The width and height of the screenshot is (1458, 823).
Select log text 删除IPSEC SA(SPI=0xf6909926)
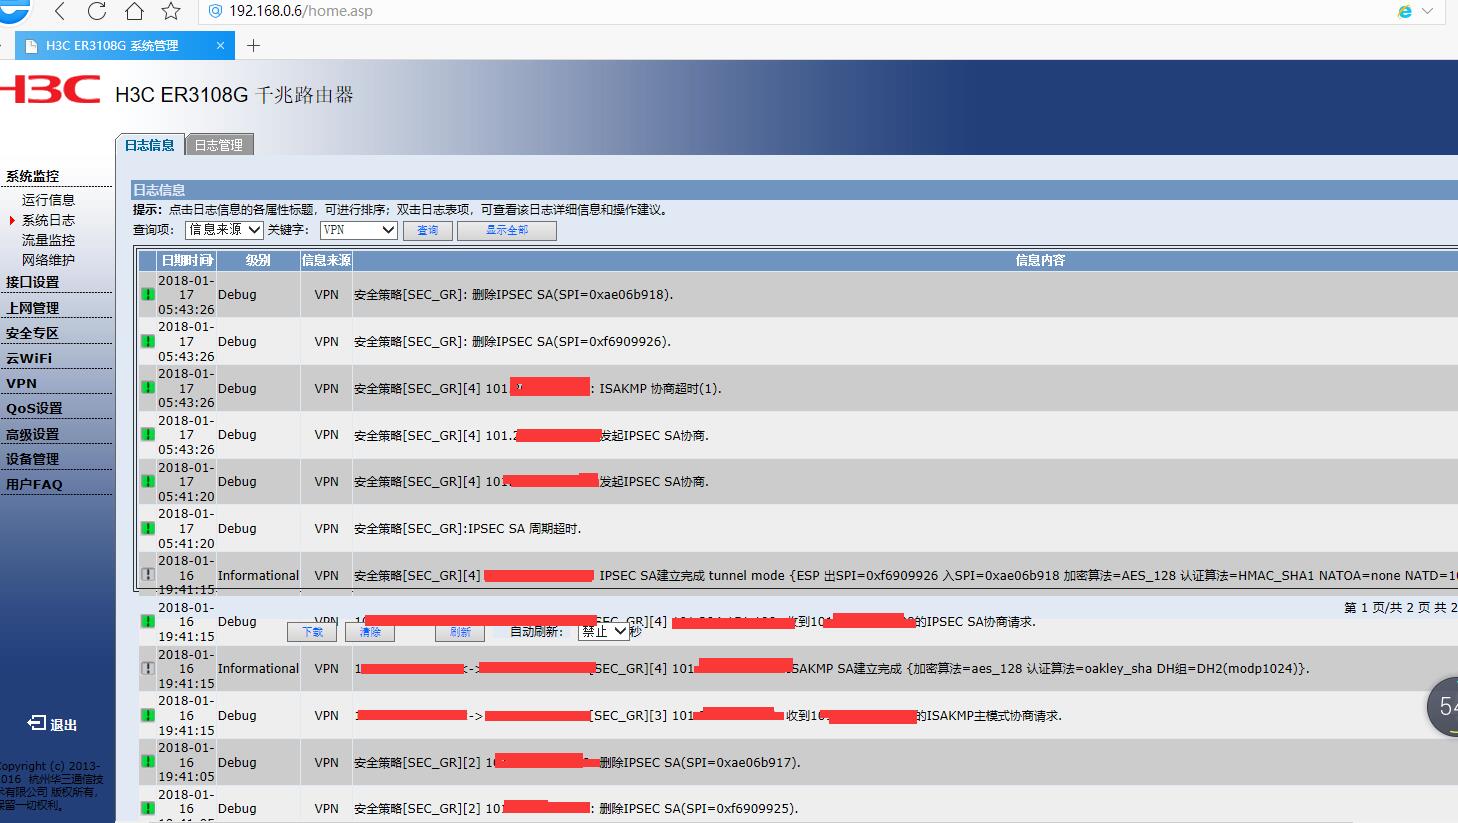(571, 341)
